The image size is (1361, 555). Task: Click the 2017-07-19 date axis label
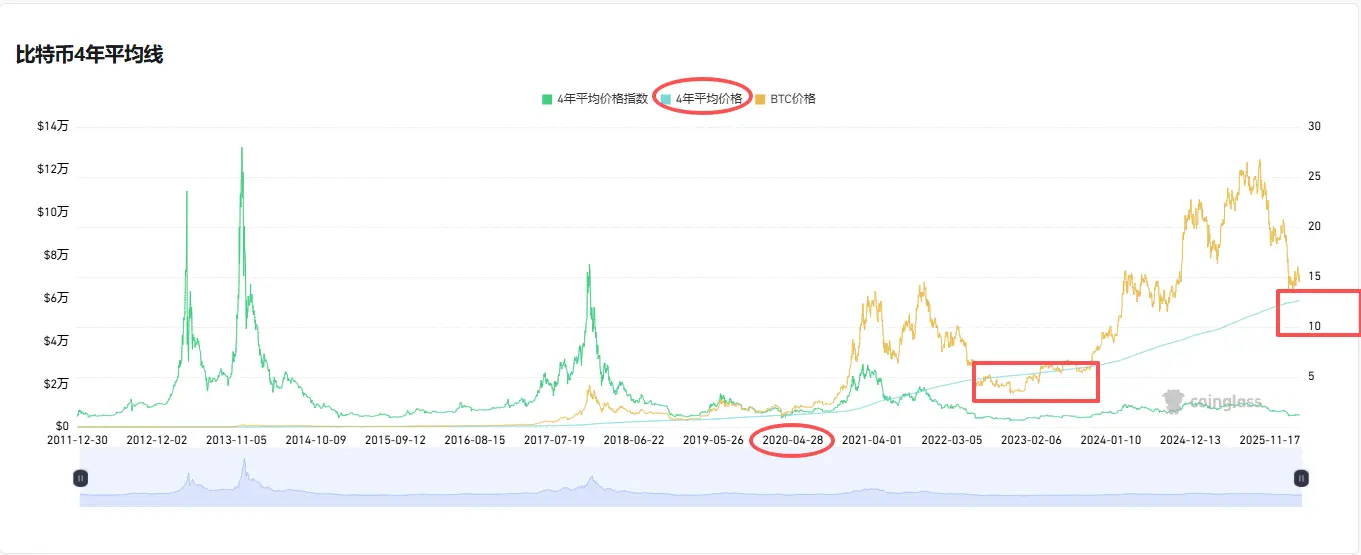point(554,439)
